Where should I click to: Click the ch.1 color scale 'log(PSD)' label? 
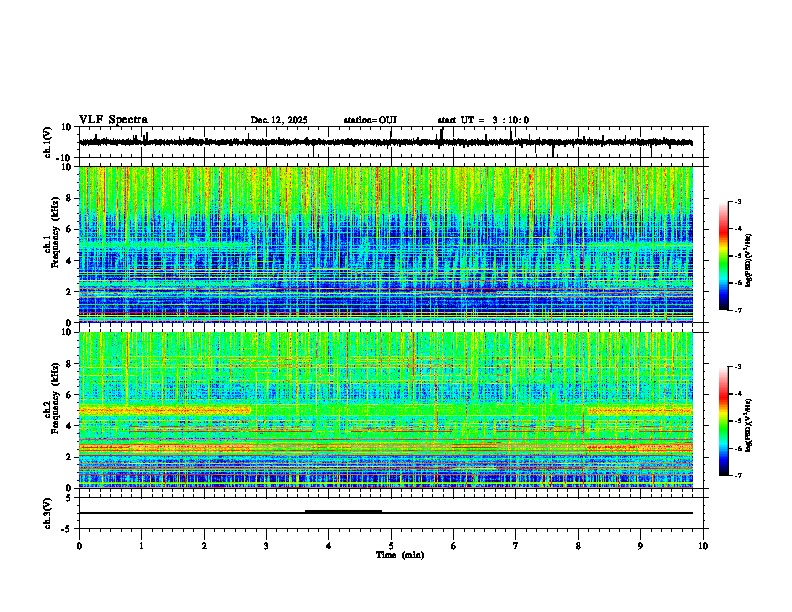click(x=749, y=261)
